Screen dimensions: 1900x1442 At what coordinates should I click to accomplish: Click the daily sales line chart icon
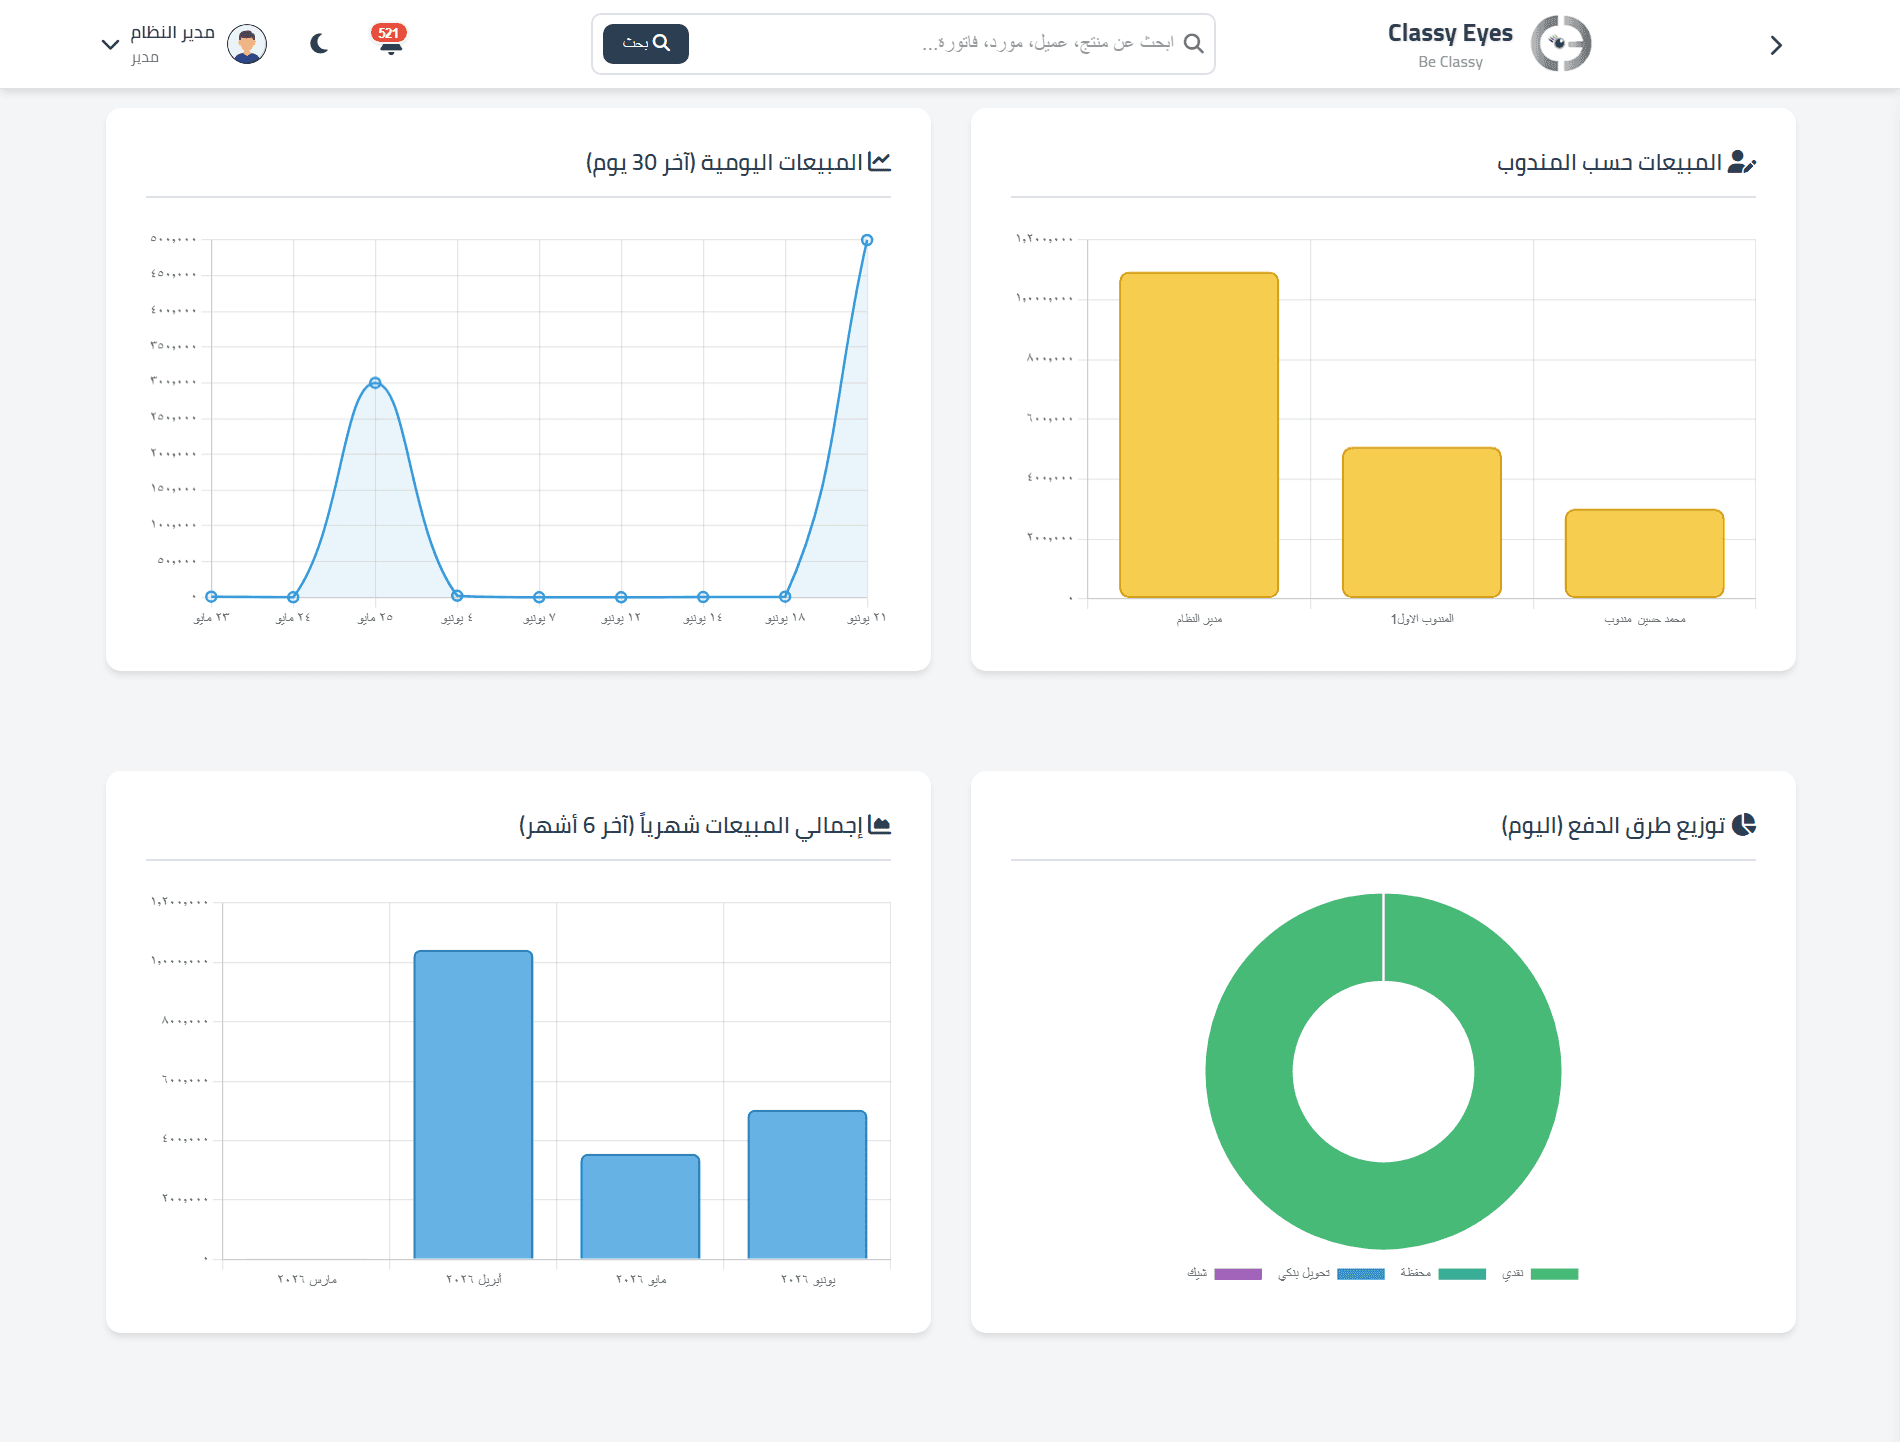tap(879, 161)
